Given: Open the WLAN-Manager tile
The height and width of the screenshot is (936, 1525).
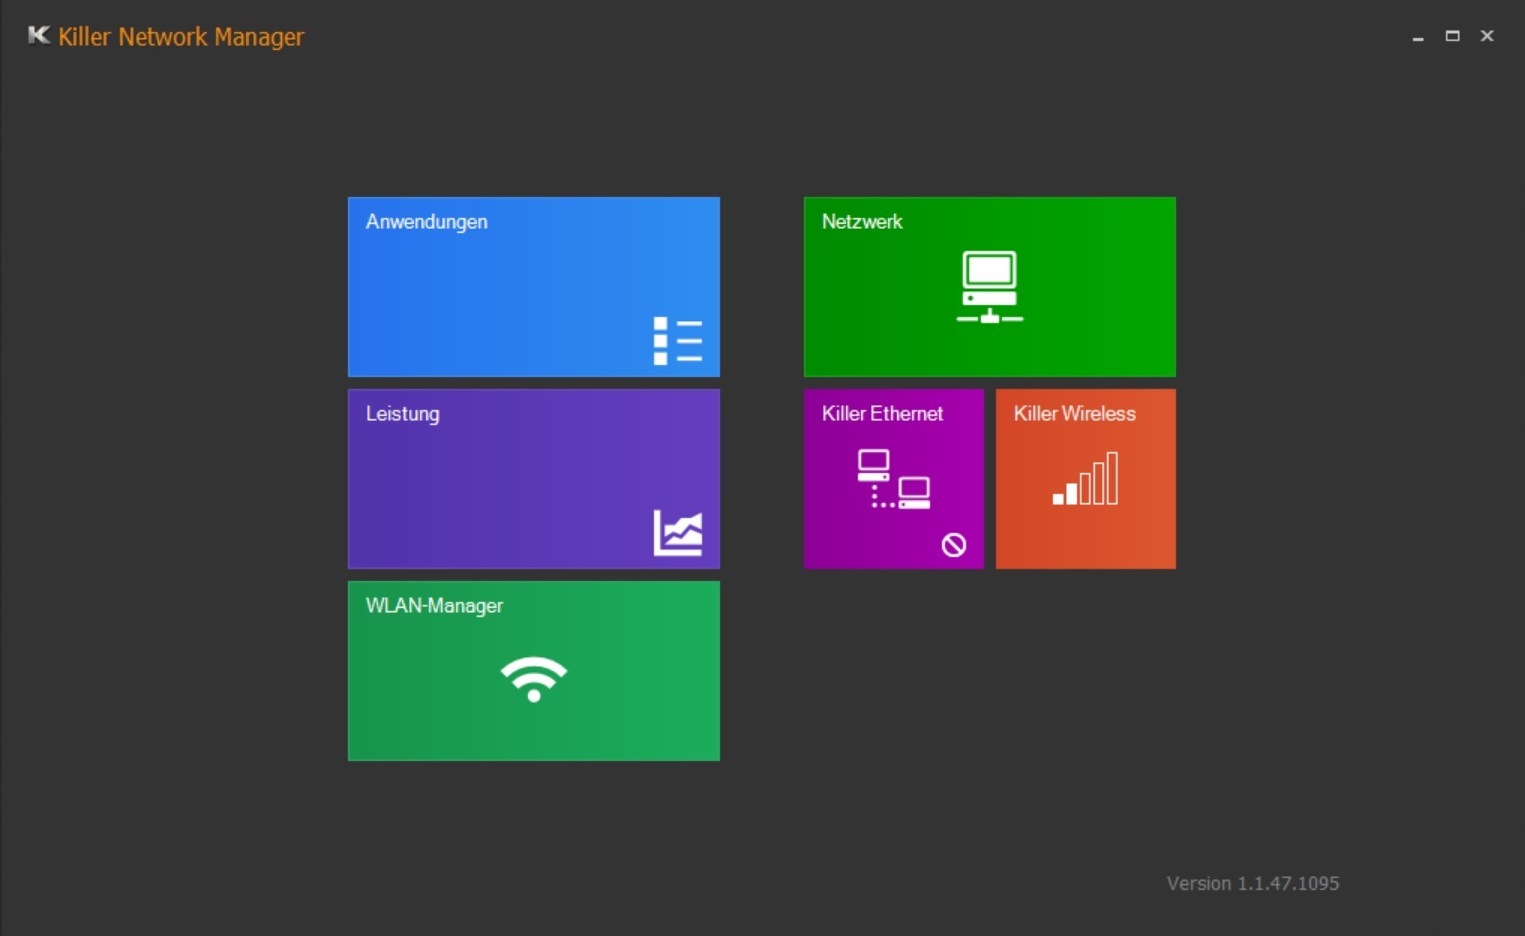Looking at the screenshot, I should coord(534,671).
